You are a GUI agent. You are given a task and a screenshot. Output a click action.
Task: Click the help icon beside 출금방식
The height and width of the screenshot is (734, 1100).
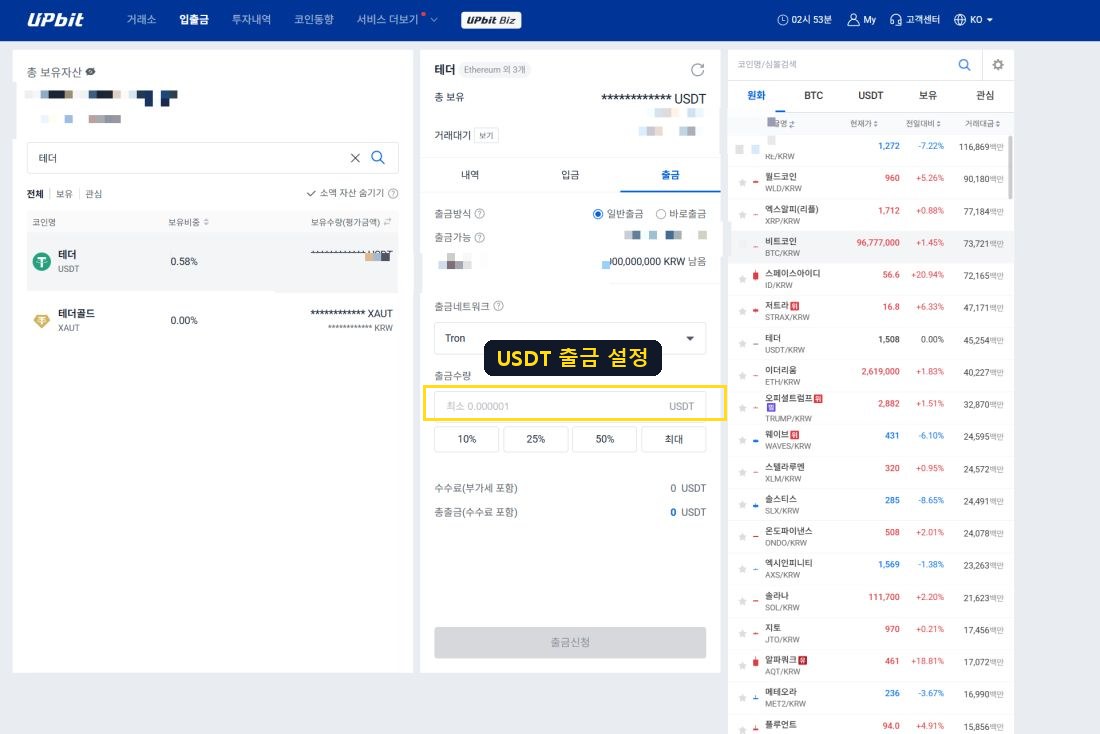point(479,213)
